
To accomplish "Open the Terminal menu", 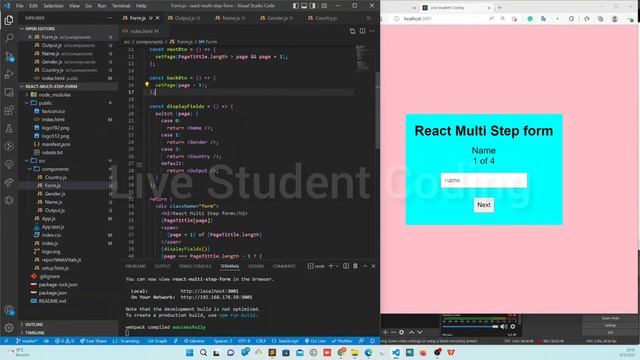I will 121,6.
